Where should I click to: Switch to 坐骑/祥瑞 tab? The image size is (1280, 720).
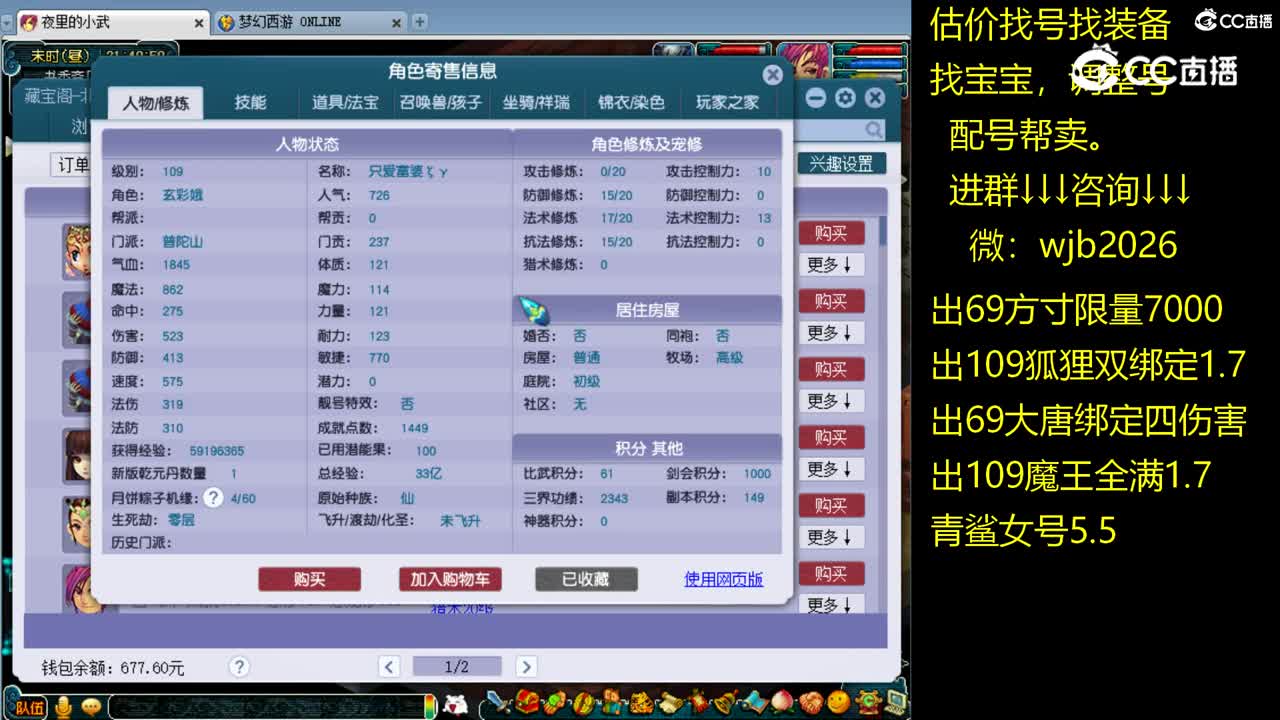pos(536,102)
